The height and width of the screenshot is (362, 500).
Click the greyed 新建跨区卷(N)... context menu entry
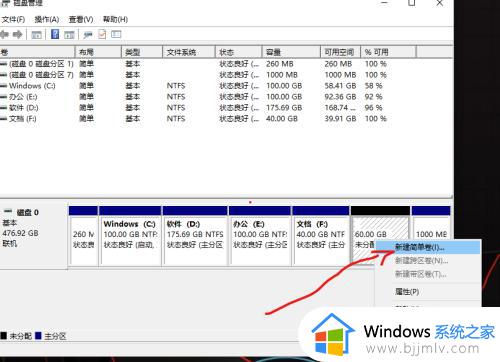click(428, 261)
